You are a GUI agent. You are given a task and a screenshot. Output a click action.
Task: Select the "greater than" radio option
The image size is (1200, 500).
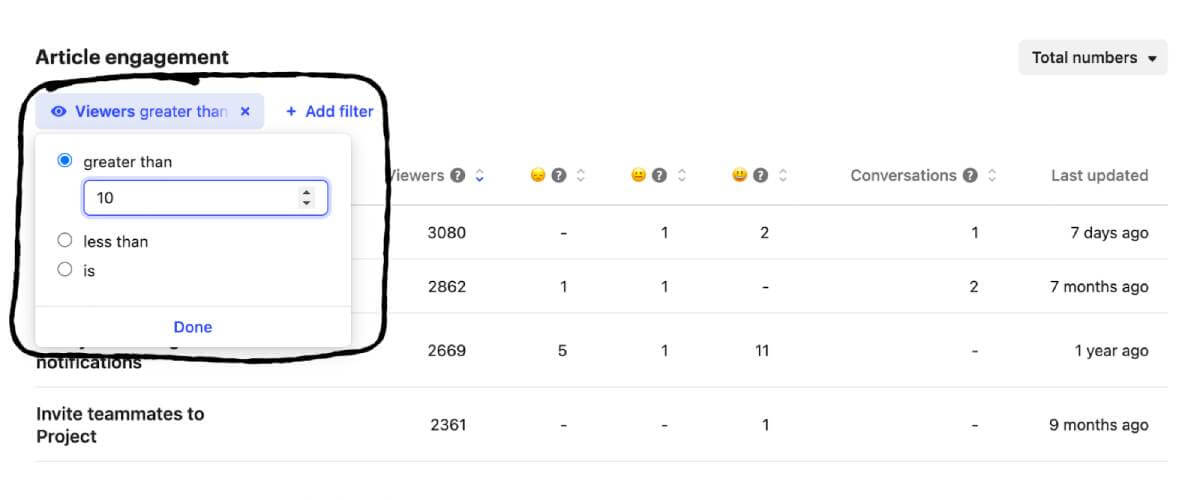66,161
